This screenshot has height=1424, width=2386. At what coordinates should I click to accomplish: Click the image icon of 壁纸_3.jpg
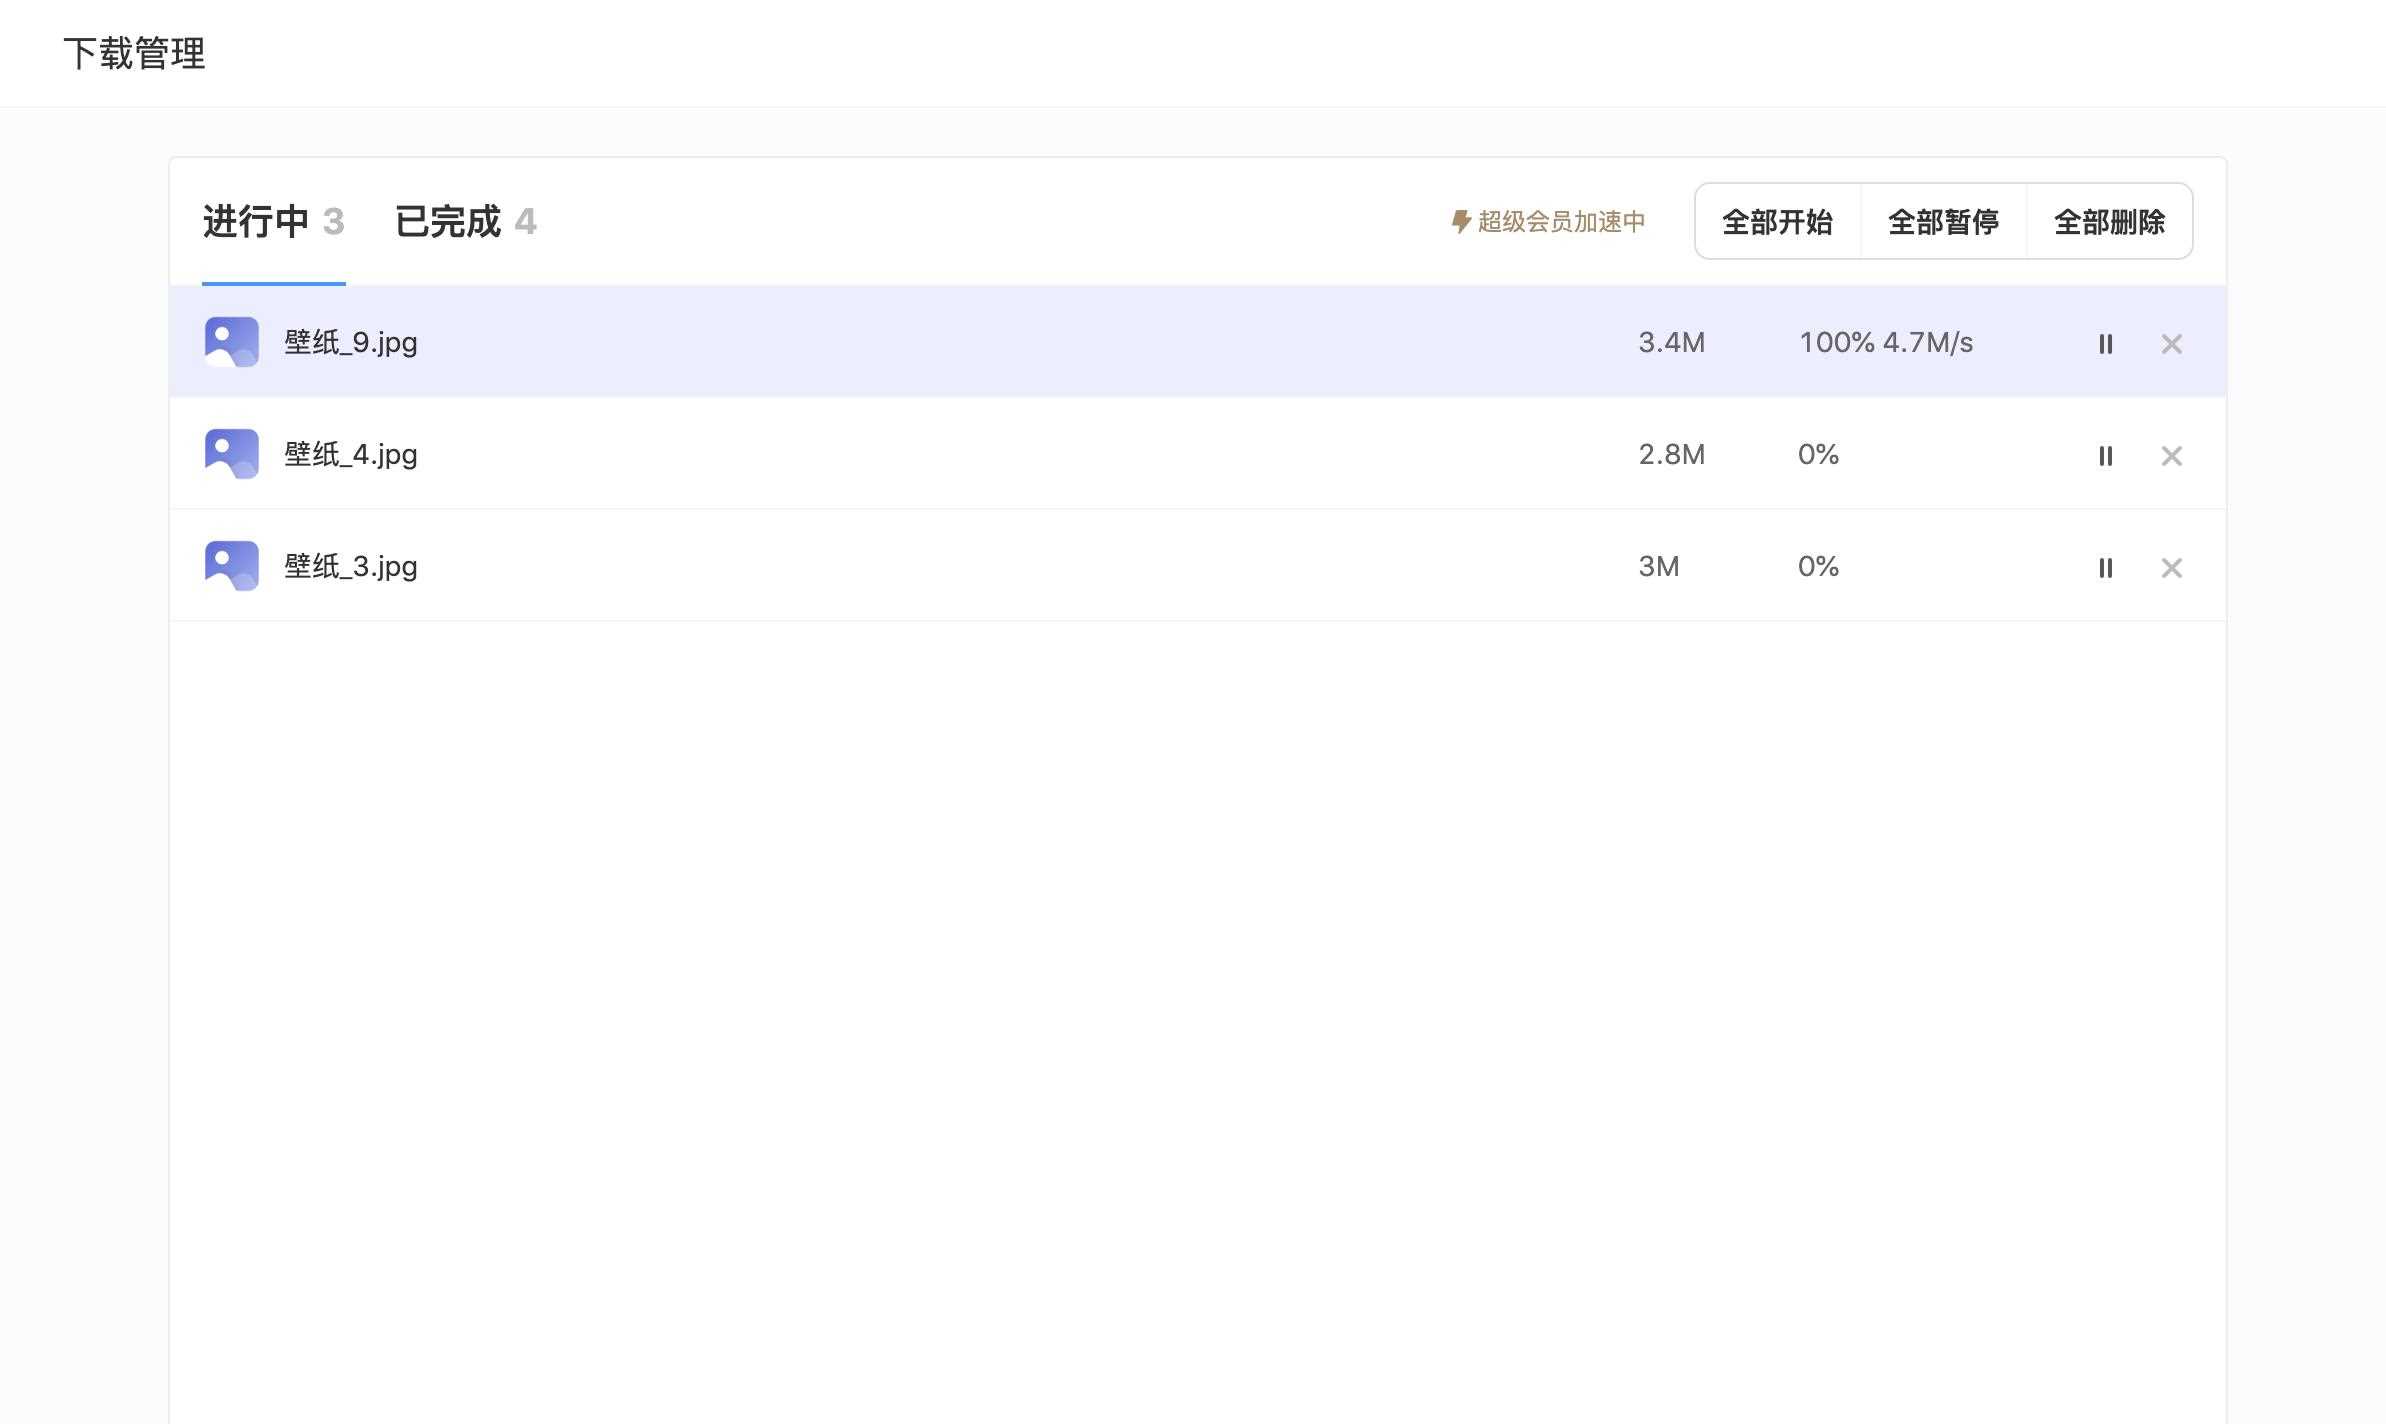(x=231, y=566)
